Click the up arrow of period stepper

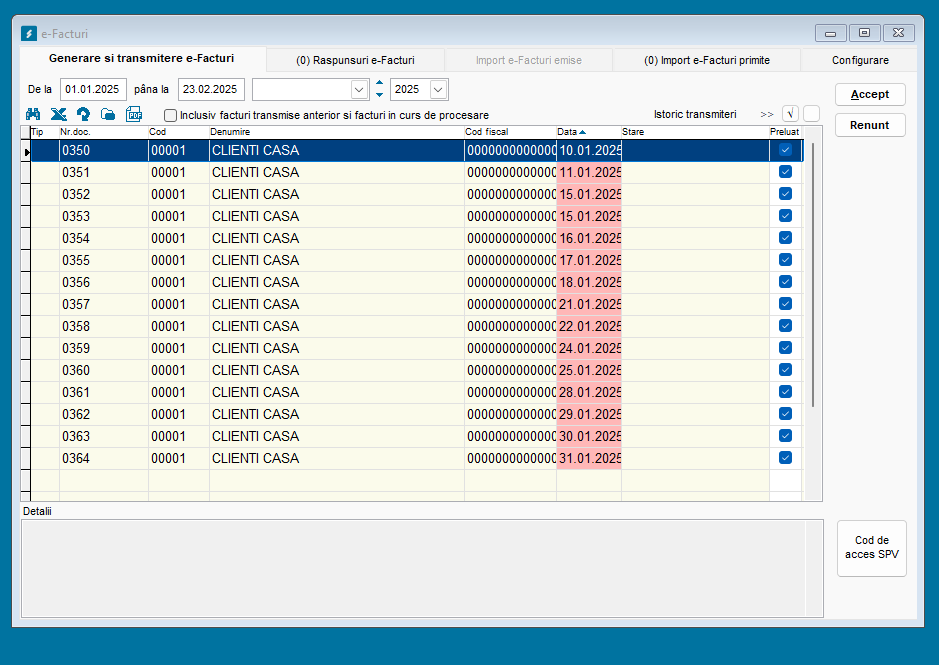pyautogui.click(x=379, y=83)
